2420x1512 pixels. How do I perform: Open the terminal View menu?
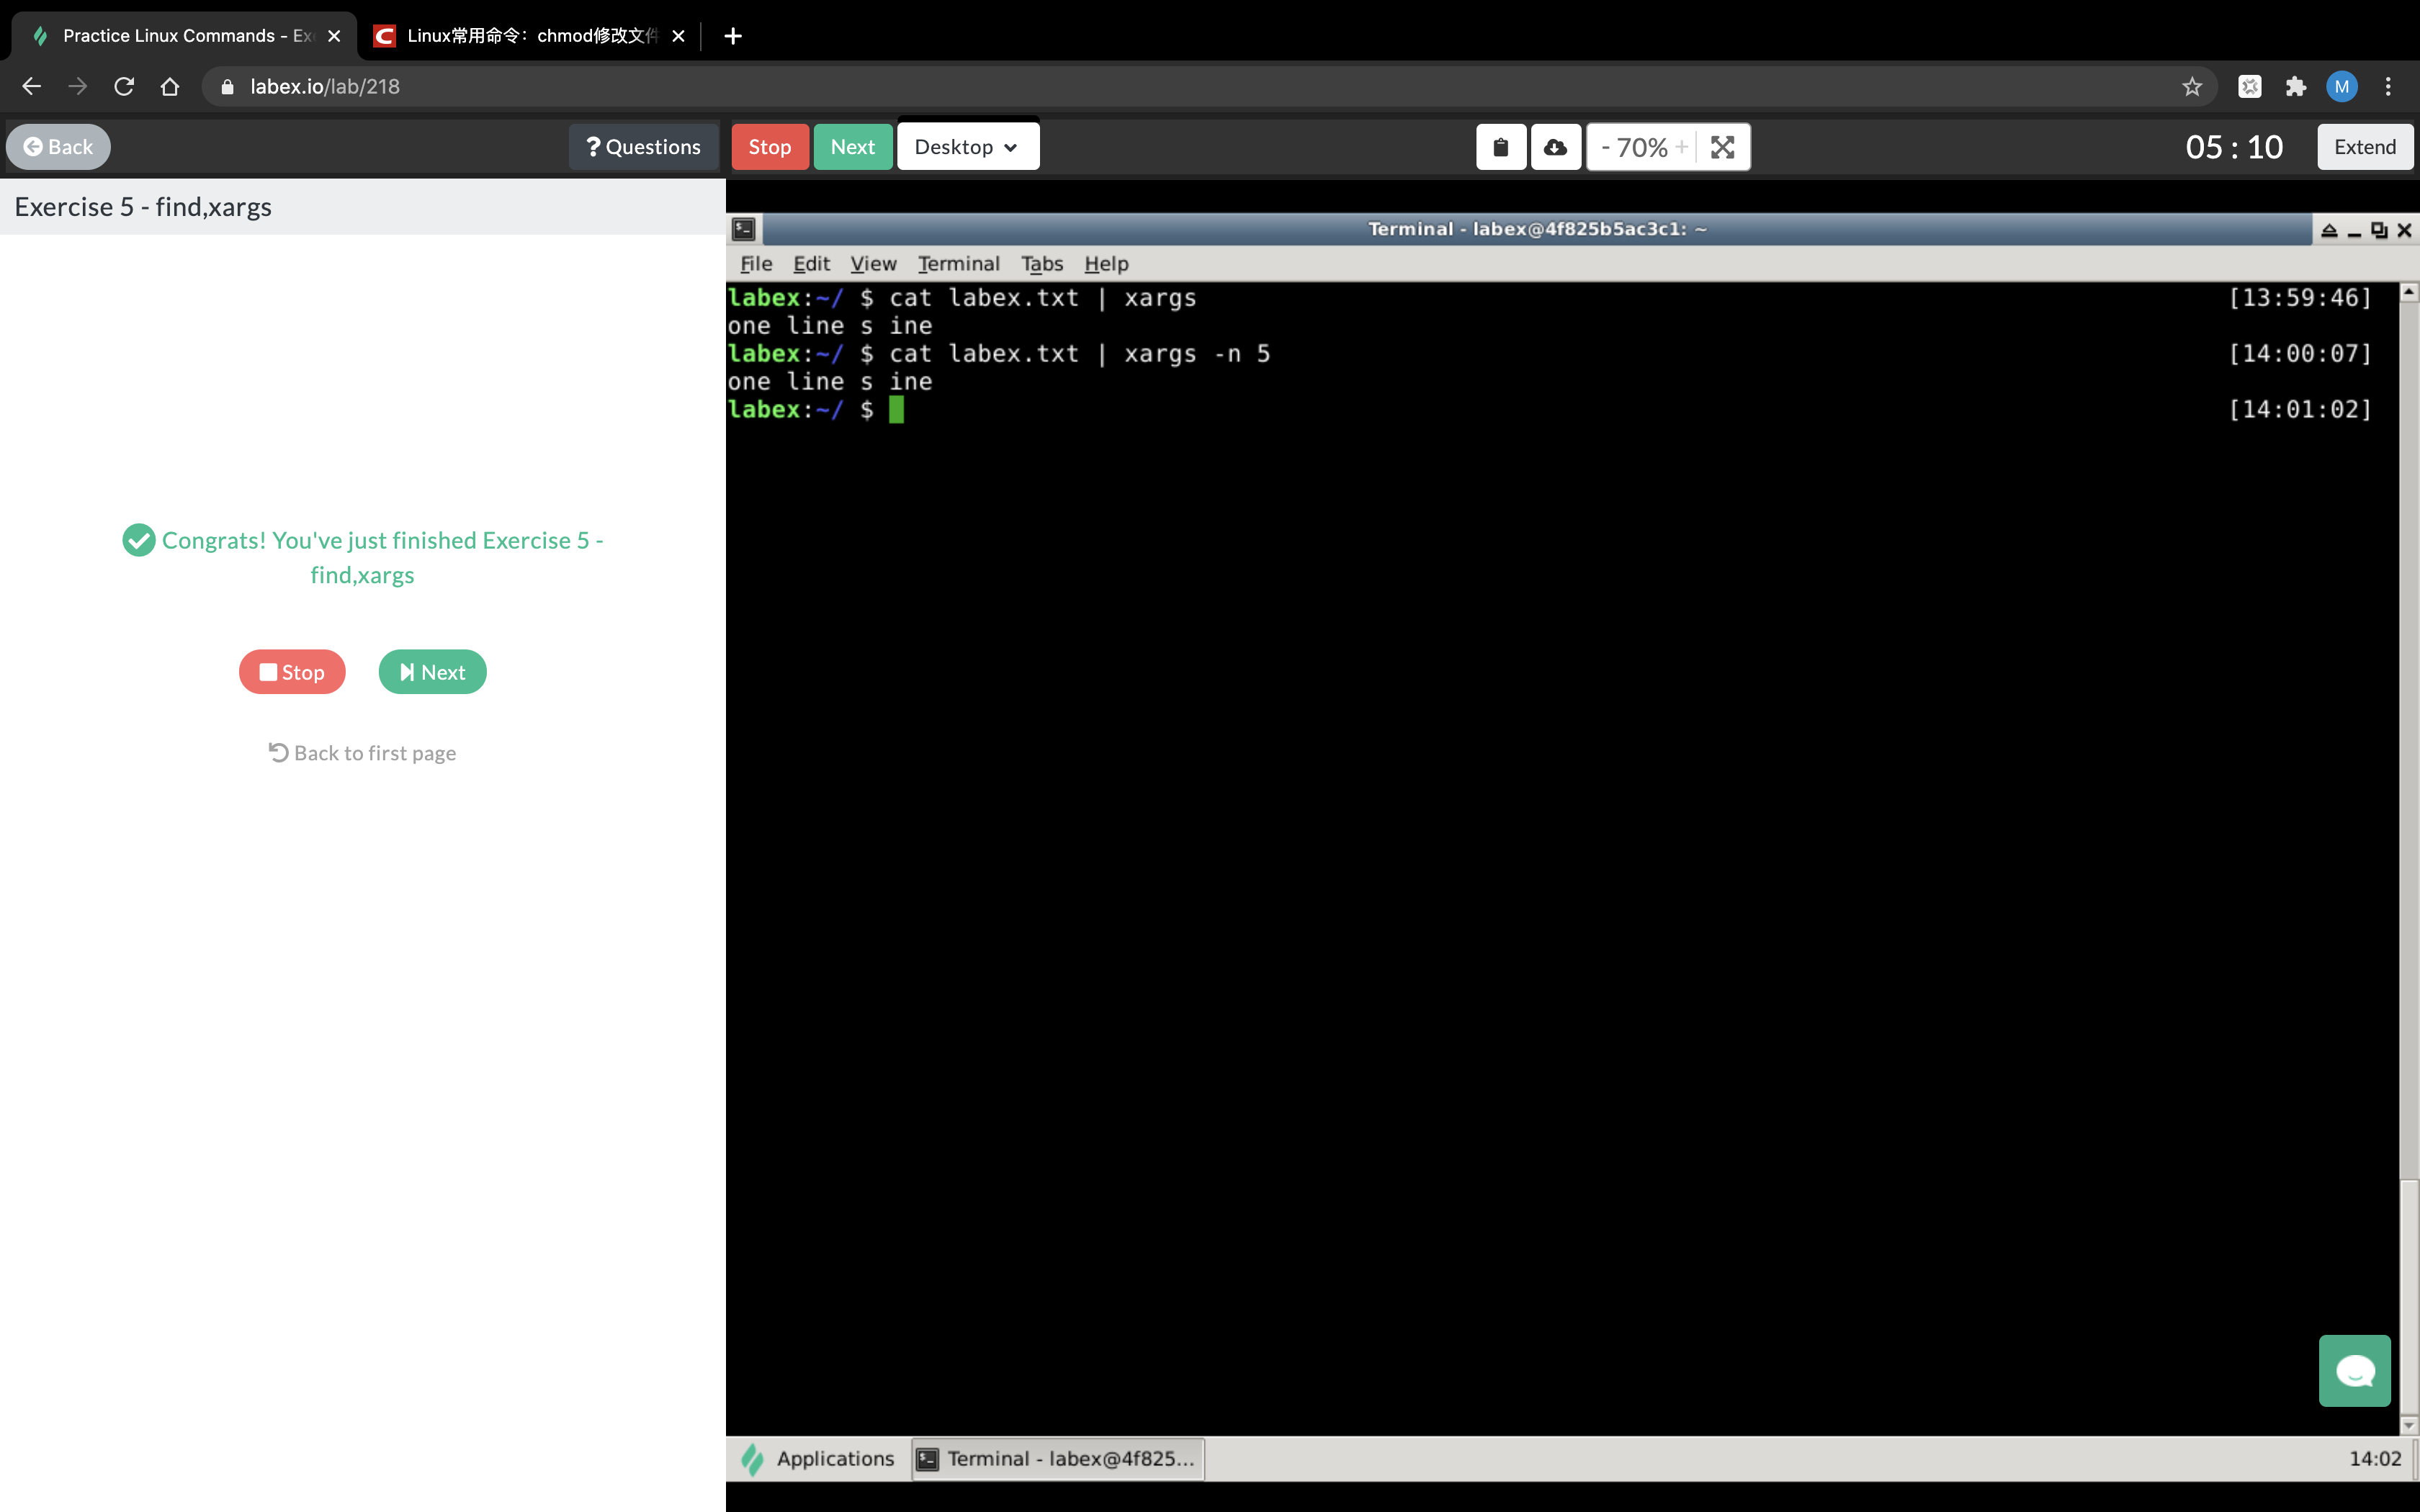873,264
